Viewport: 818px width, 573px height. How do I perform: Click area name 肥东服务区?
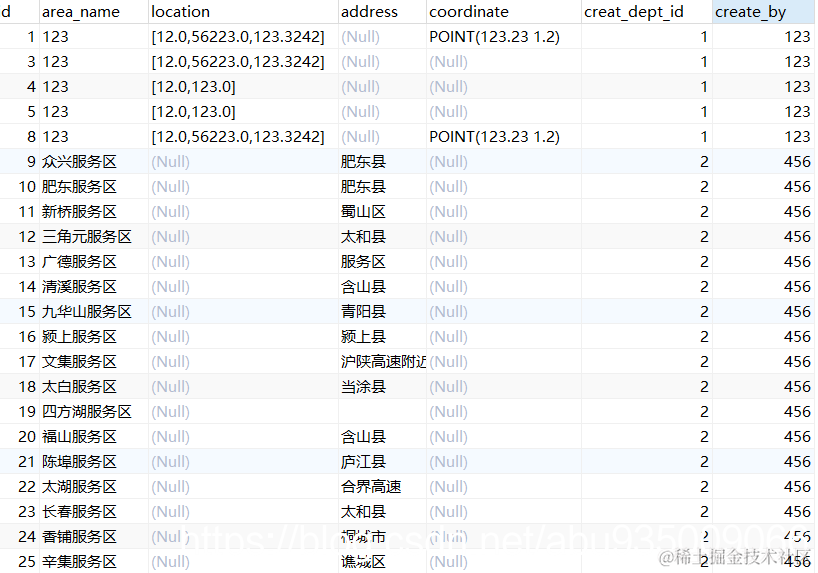click(x=79, y=187)
